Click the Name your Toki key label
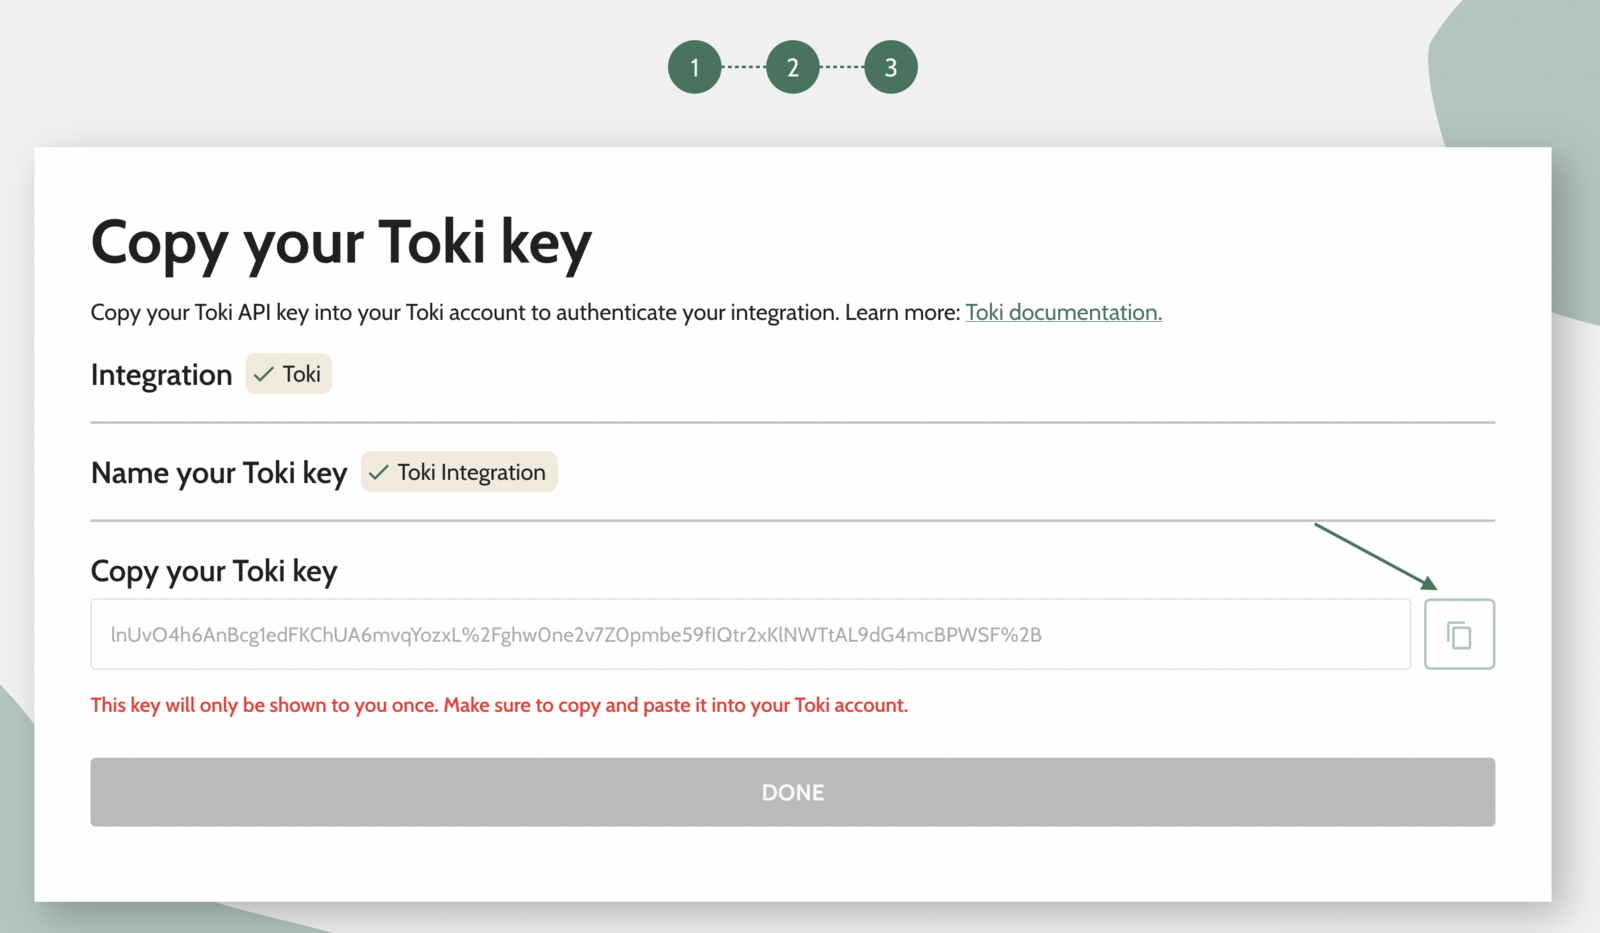1600x933 pixels. pos(219,473)
